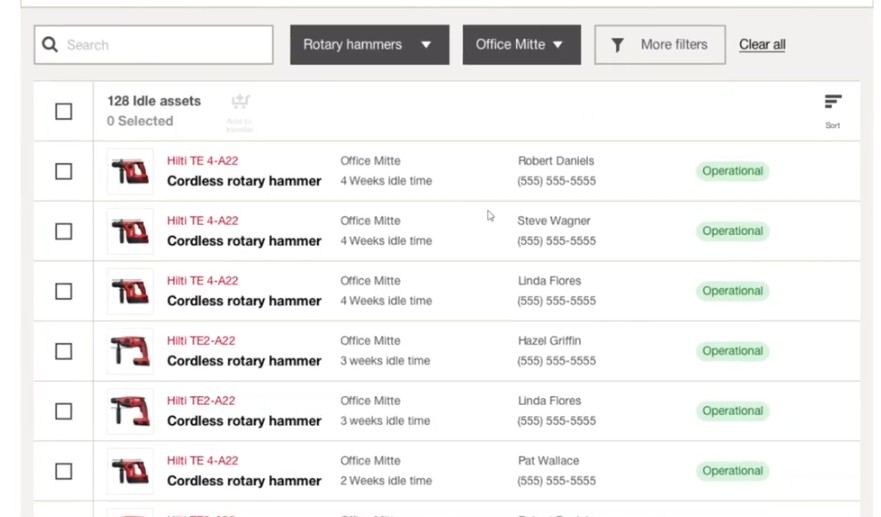Open Hilti TE 4-A22 link in 4 Weeks Linda Flores row
The height and width of the screenshot is (517, 881).
point(202,280)
